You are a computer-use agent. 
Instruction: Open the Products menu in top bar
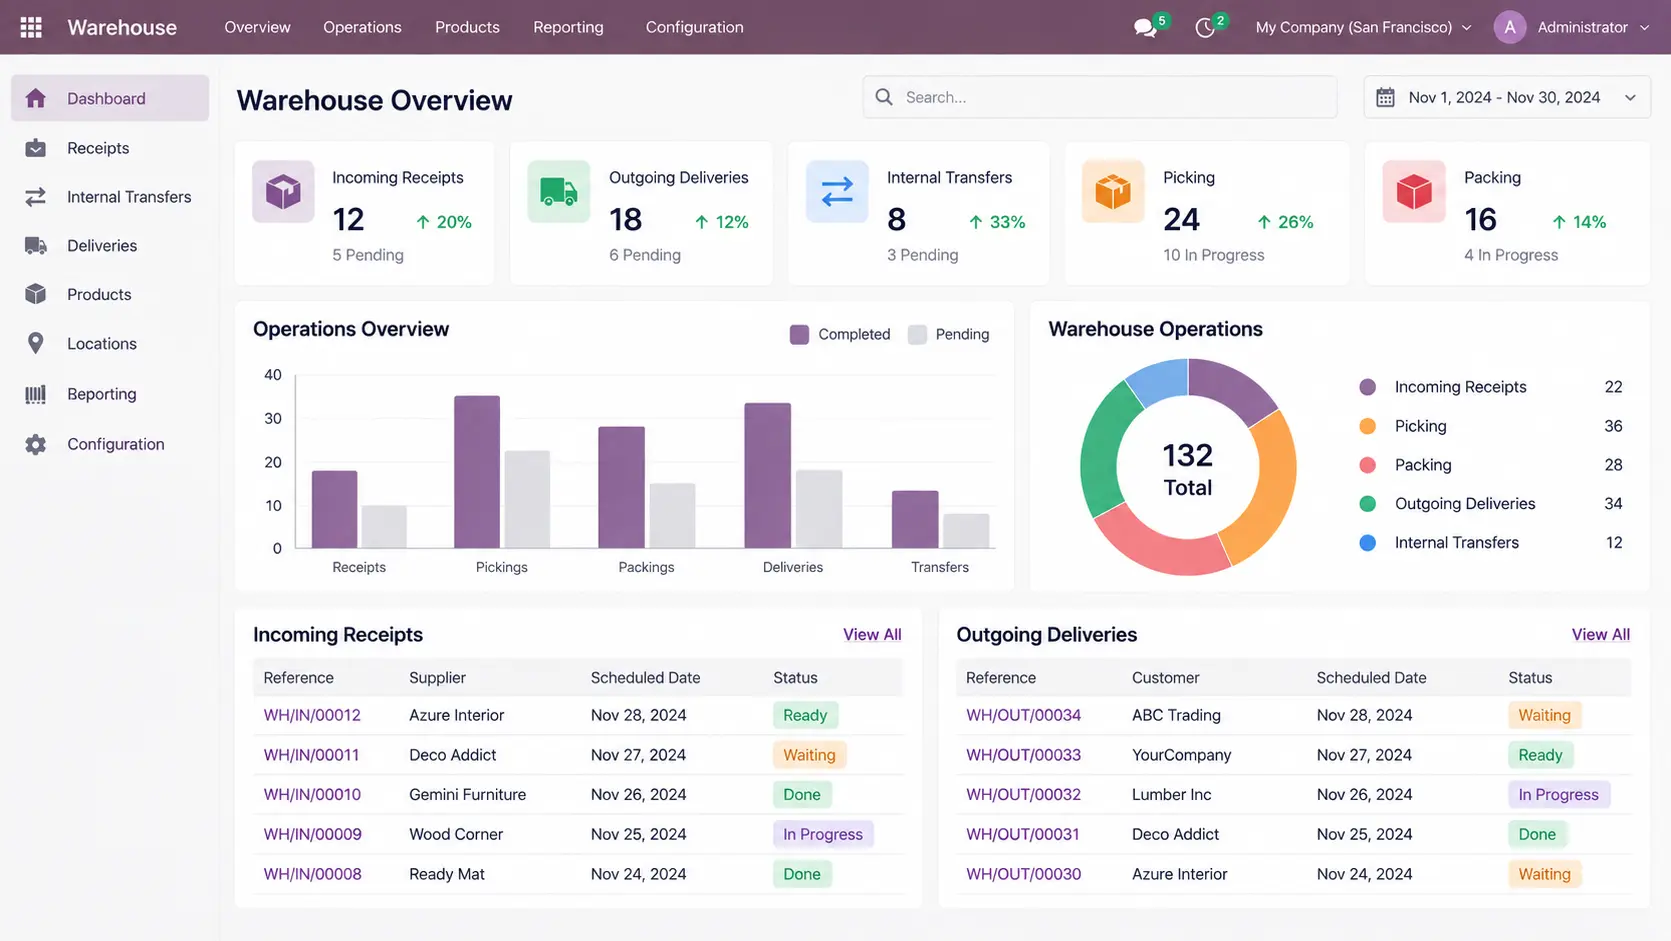(467, 27)
